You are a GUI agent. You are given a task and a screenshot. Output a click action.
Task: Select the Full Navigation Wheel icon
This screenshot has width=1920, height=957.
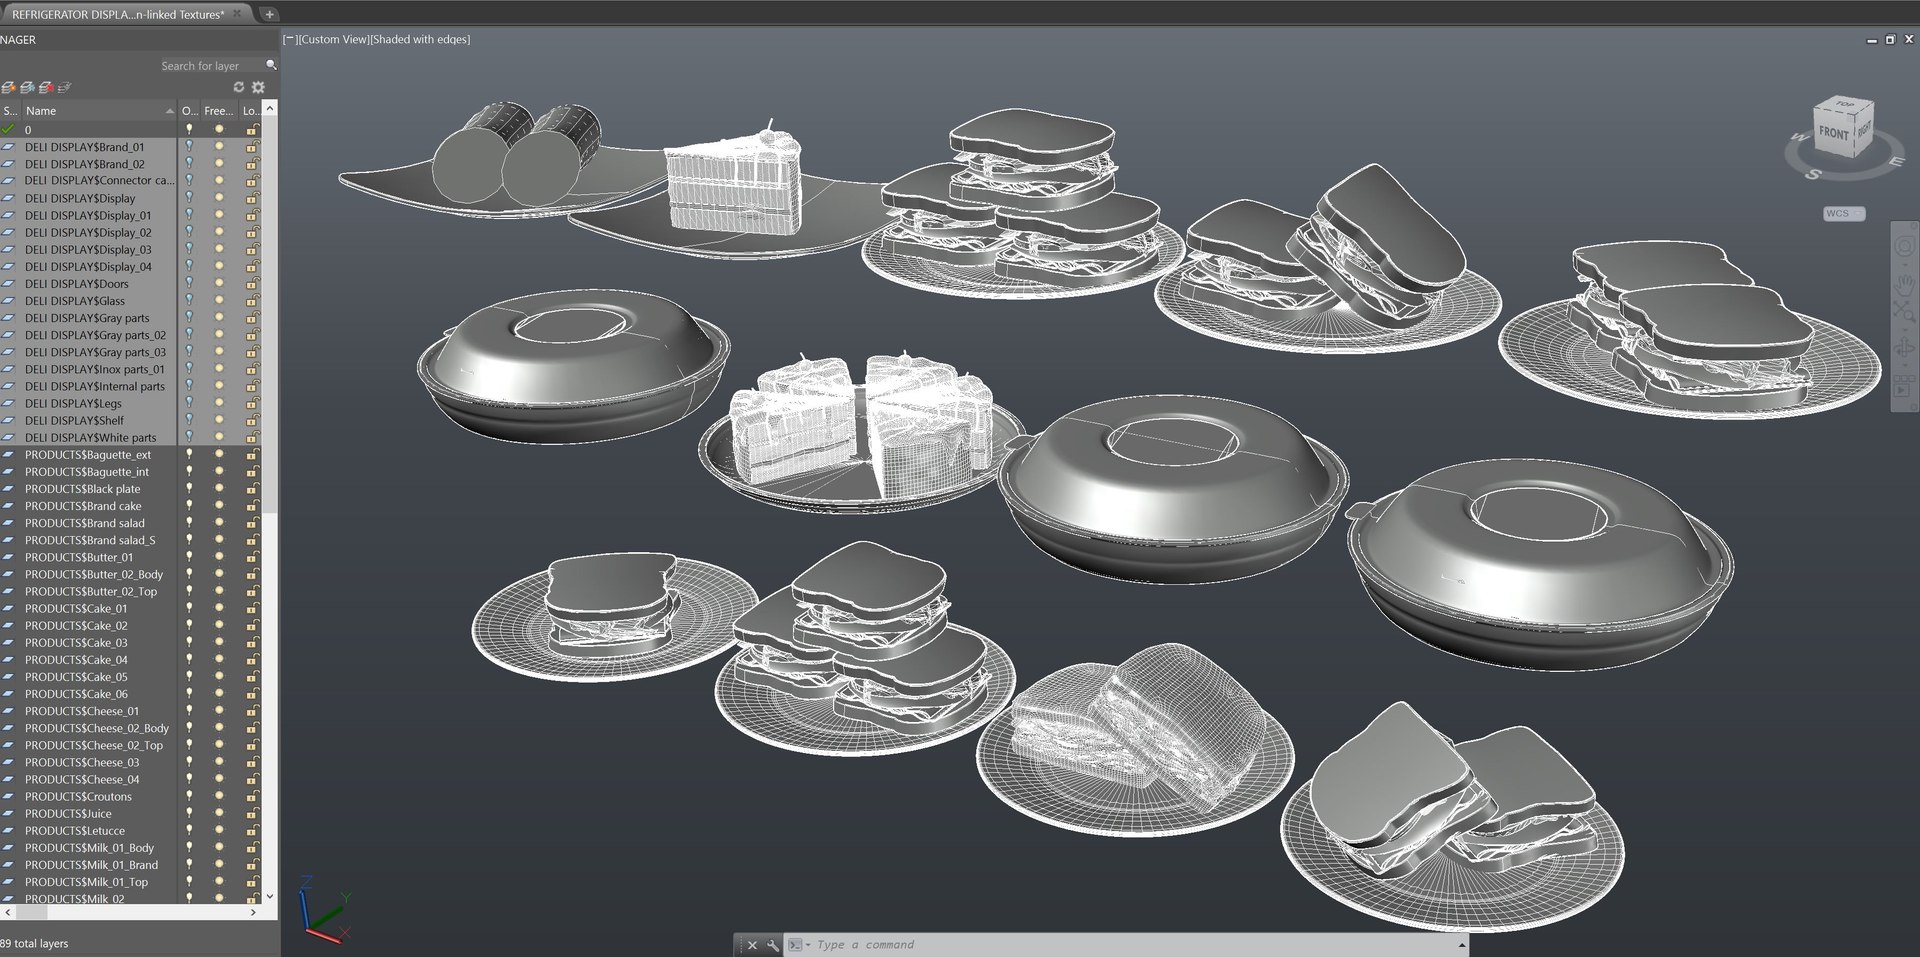point(1905,247)
